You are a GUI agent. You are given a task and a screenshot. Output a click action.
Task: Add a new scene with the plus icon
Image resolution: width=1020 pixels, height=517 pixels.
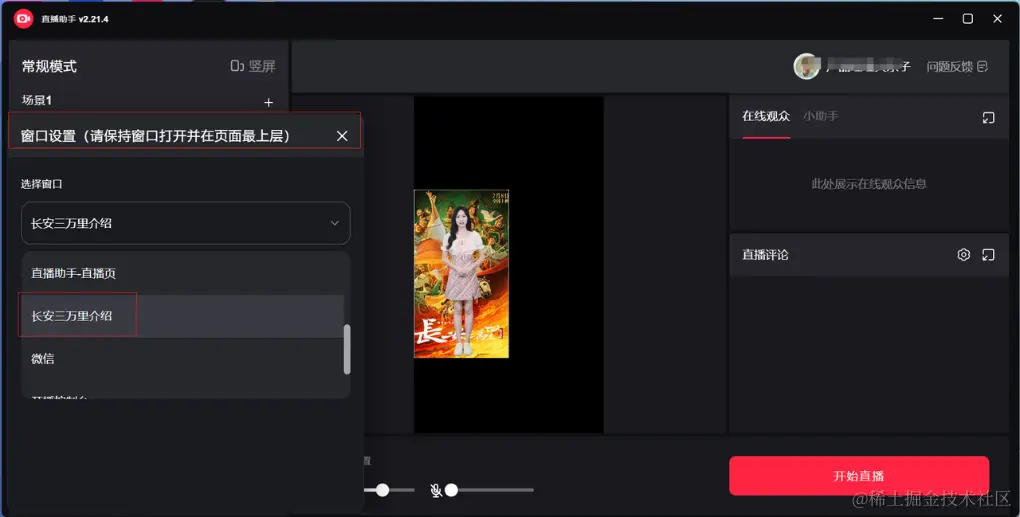(x=268, y=103)
